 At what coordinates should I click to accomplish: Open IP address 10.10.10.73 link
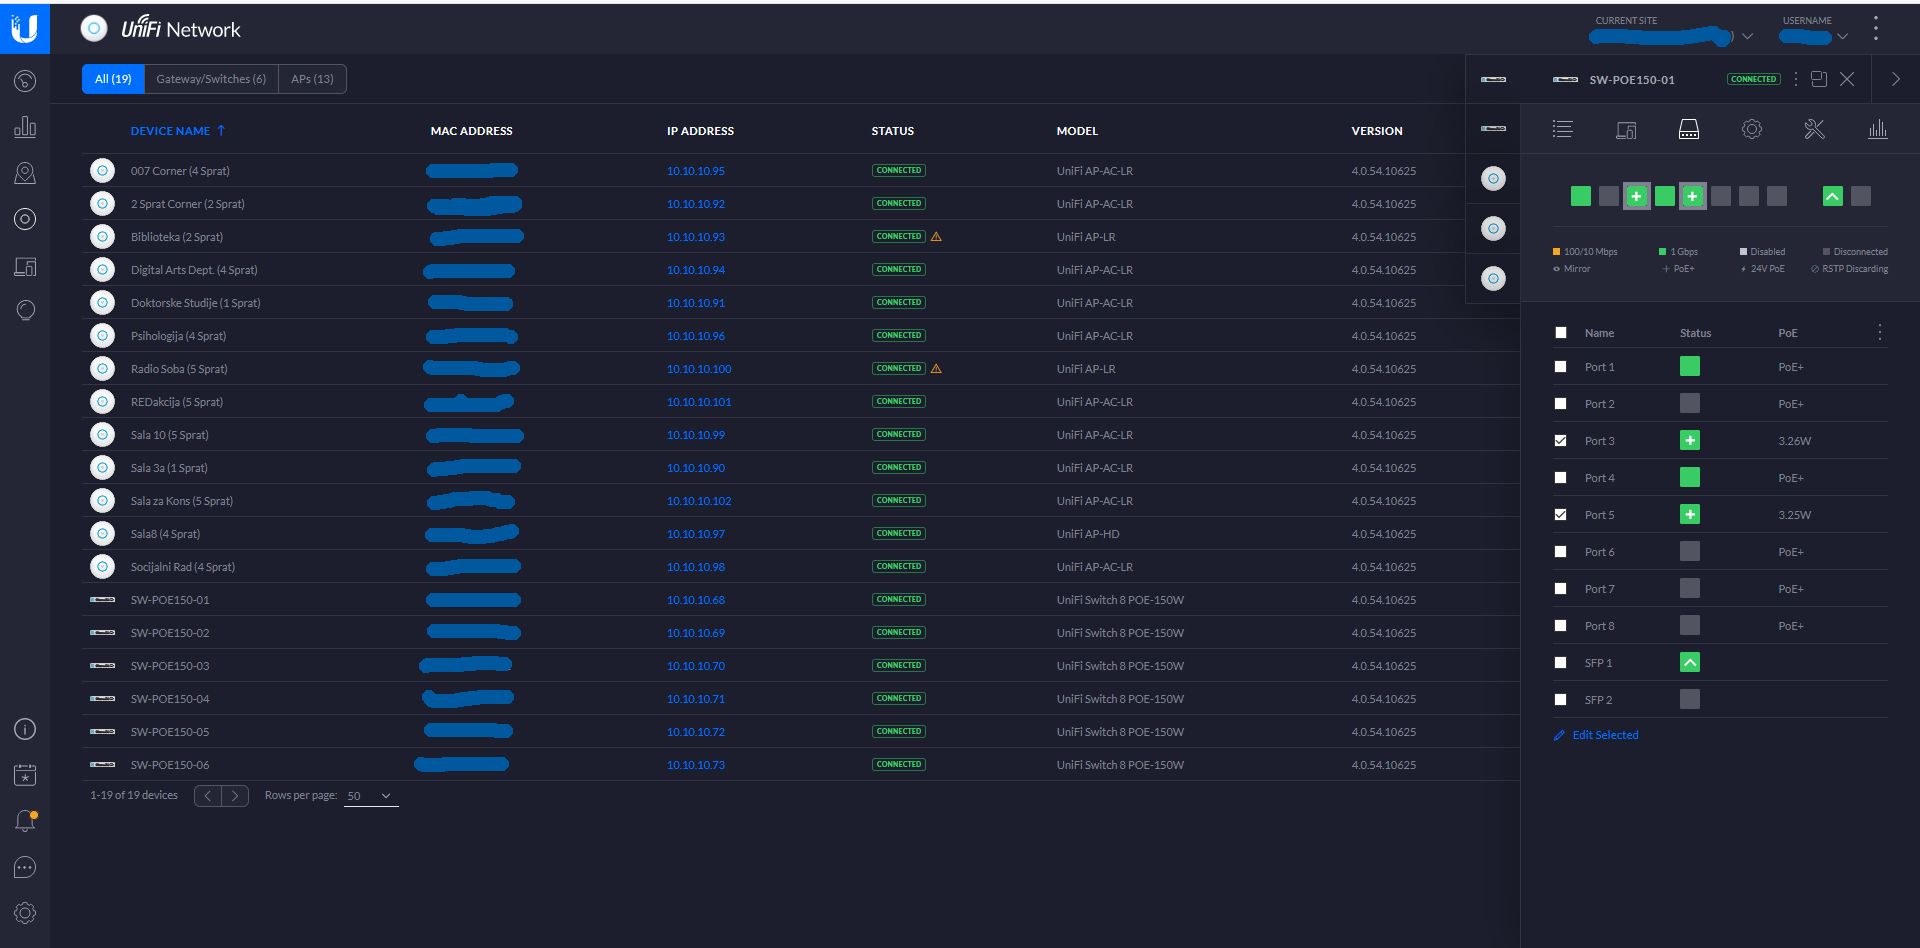(x=696, y=765)
